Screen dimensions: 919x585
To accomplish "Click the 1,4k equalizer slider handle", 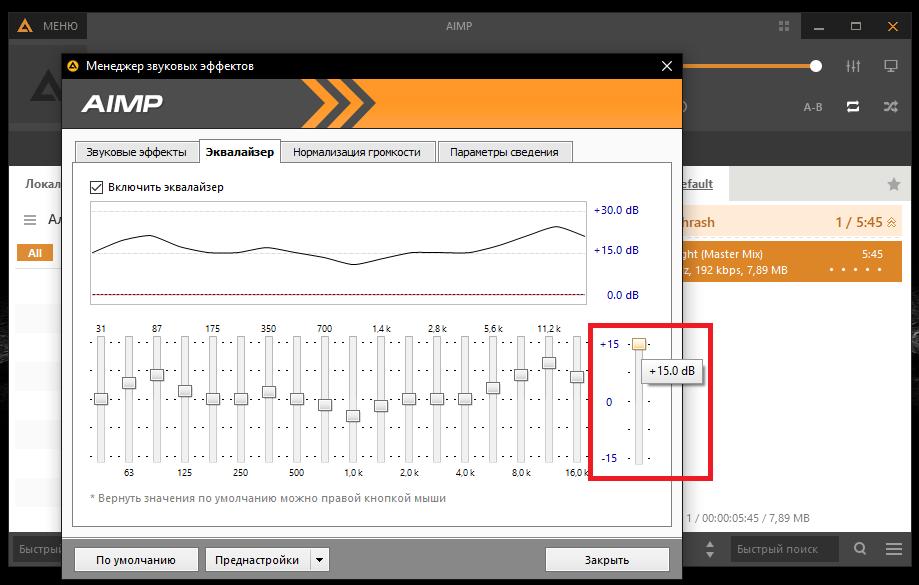I will tap(381, 406).
